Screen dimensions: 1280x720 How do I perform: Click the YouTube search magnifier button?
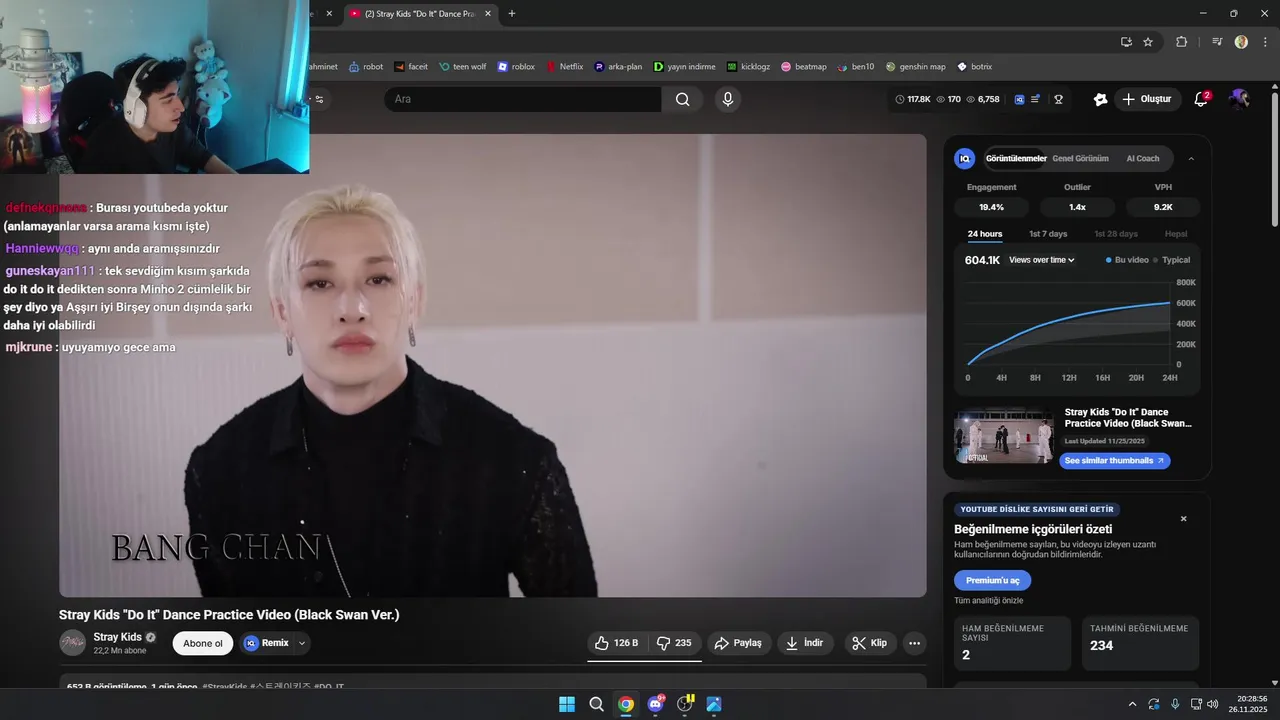[682, 99]
